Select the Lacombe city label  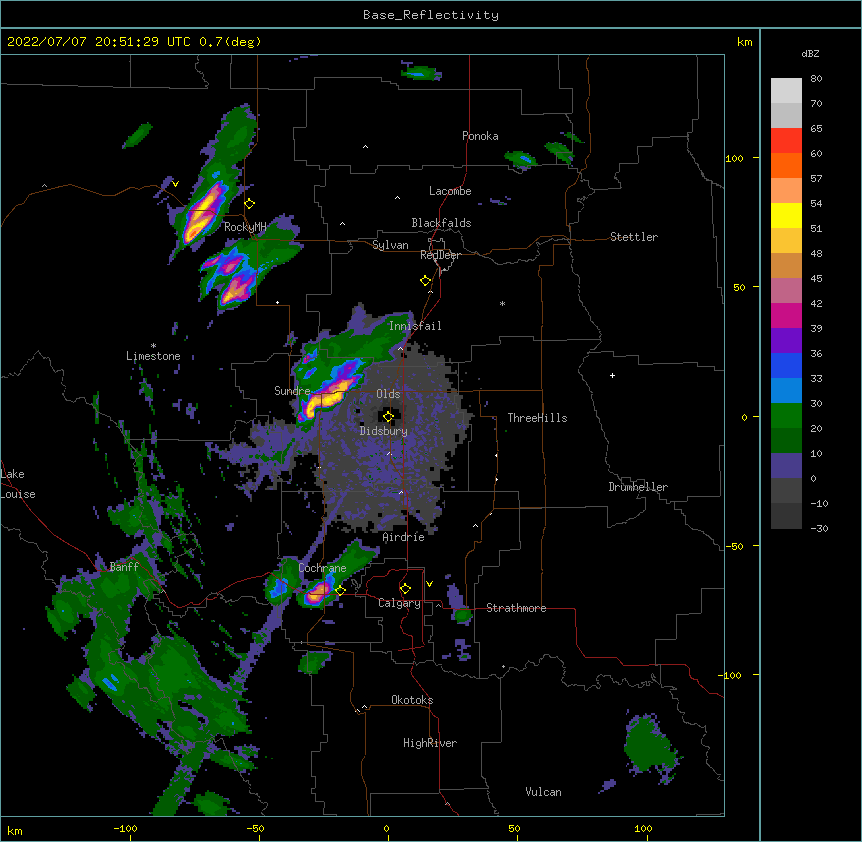click(x=450, y=191)
